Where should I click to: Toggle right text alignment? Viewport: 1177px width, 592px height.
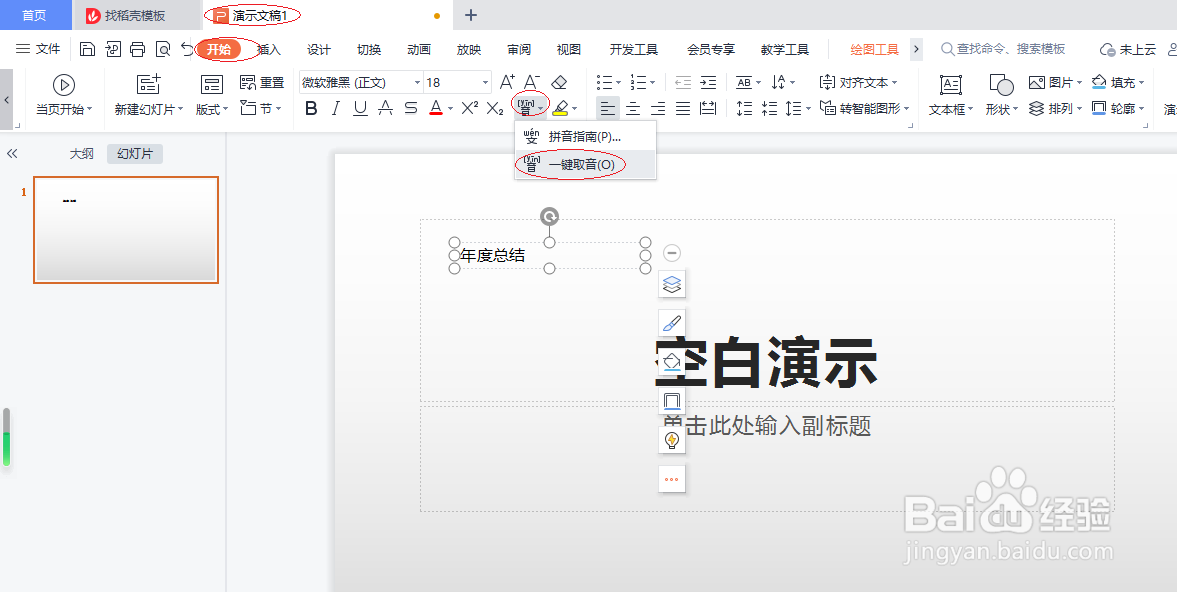(658, 109)
